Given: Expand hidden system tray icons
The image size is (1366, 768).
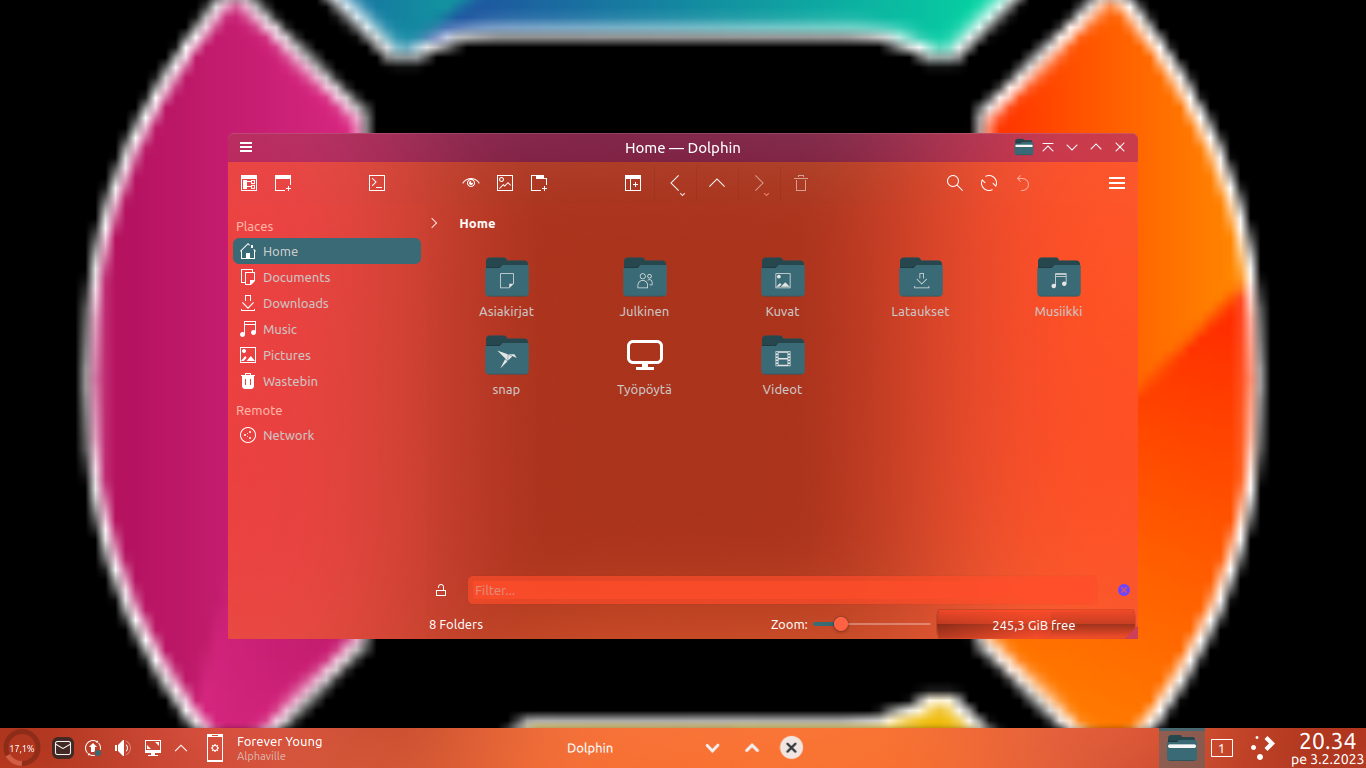Looking at the screenshot, I should coord(181,747).
